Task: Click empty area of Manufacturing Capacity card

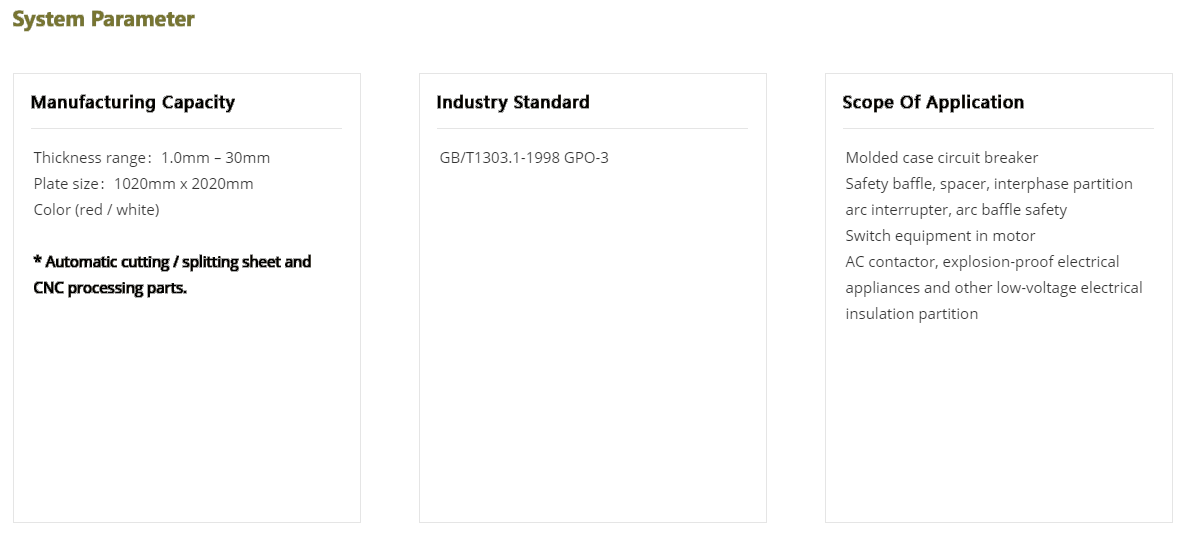Action: (187, 420)
